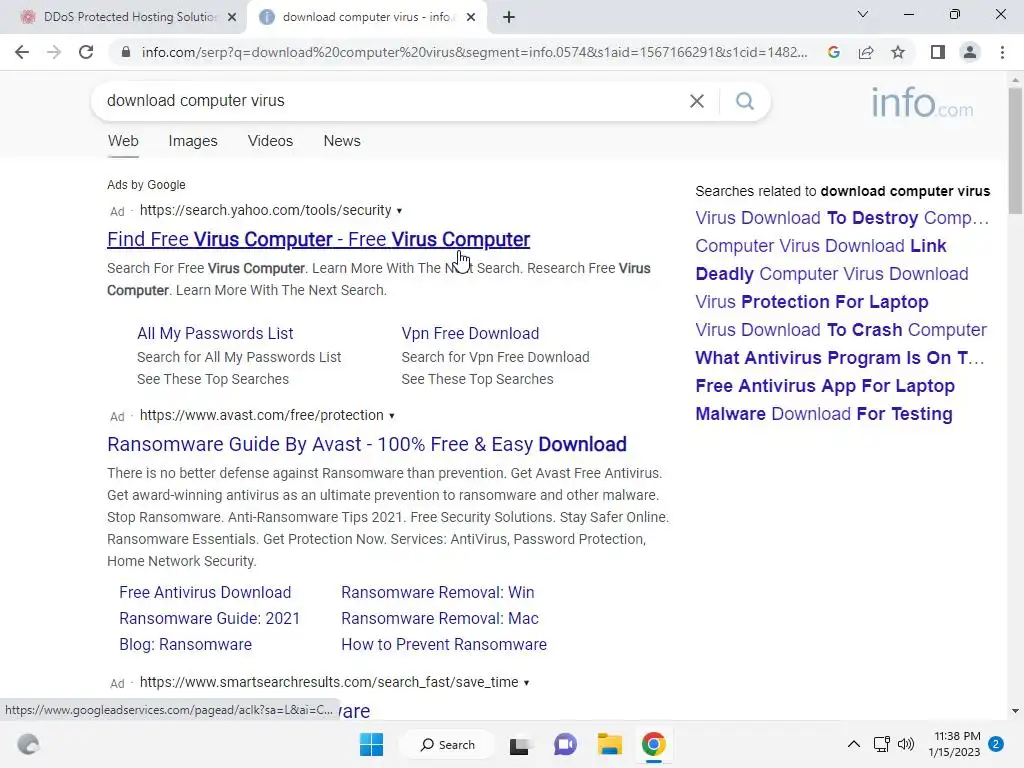Select Deadly Computer Virus Download suggestion
1024x768 pixels.
[x=831, y=274]
